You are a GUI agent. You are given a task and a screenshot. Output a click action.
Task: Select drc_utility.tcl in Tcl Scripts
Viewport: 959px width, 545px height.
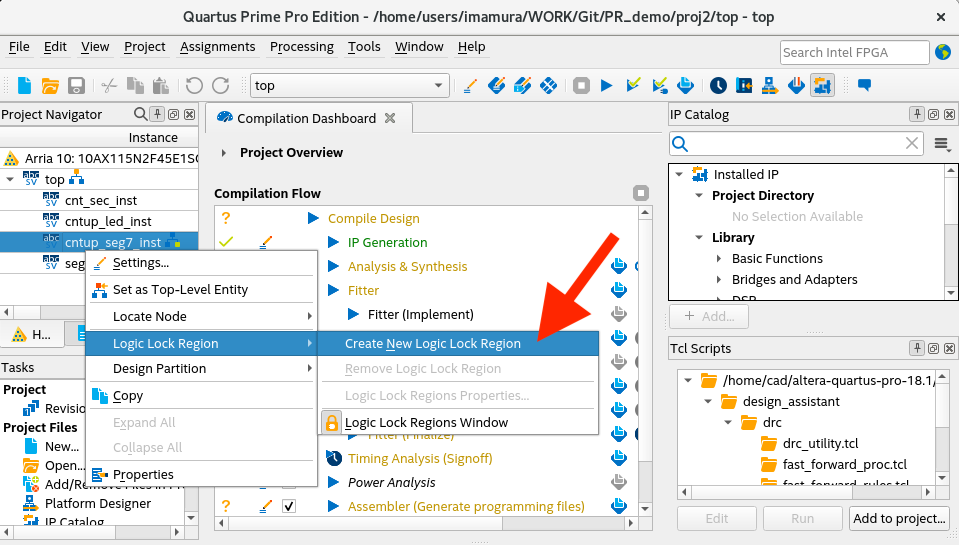[820, 443]
